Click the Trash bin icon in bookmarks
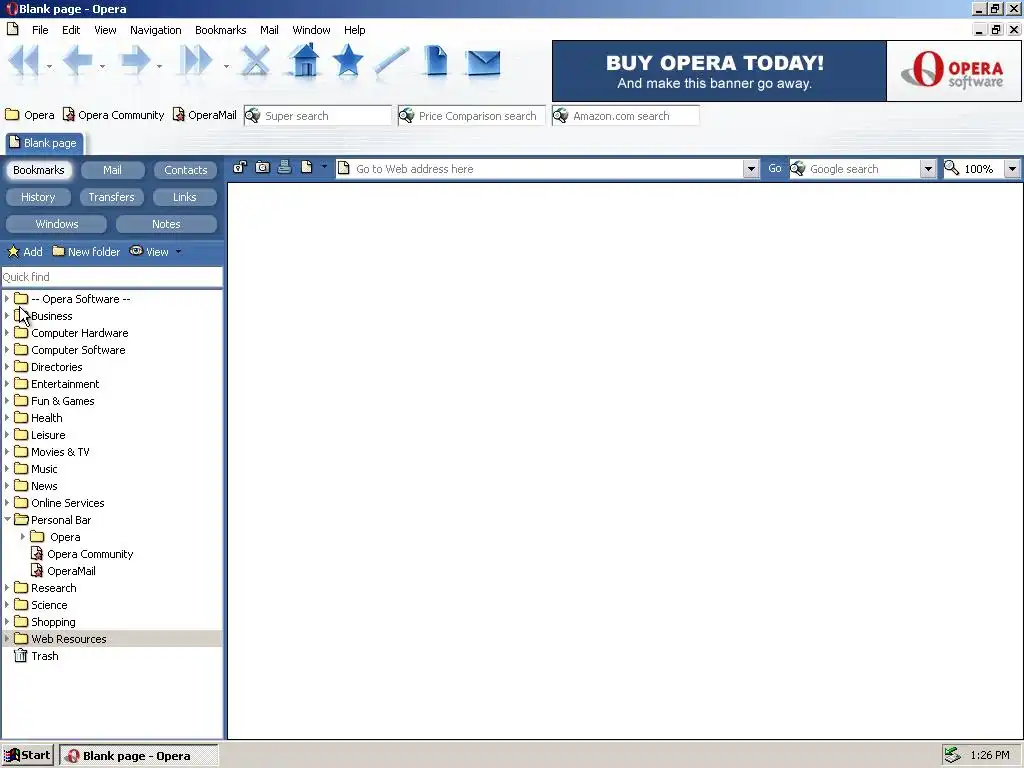This screenshot has width=1024, height=768. pyautogui.click(x=21, y=656)
